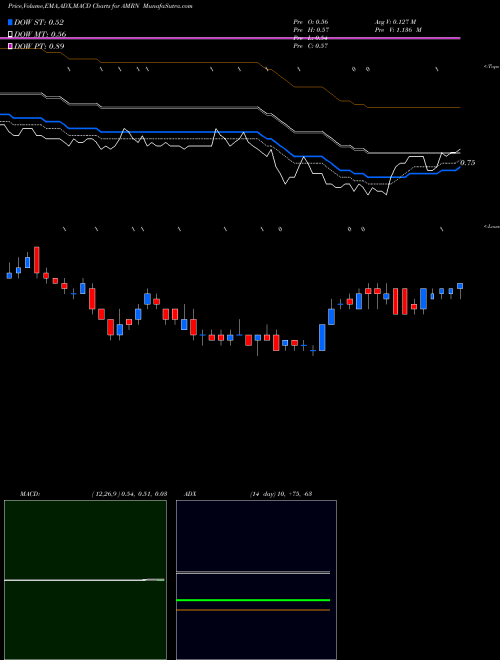
Task: Click the 'Pre H: 0.57' value
Action: coord(311,30)
